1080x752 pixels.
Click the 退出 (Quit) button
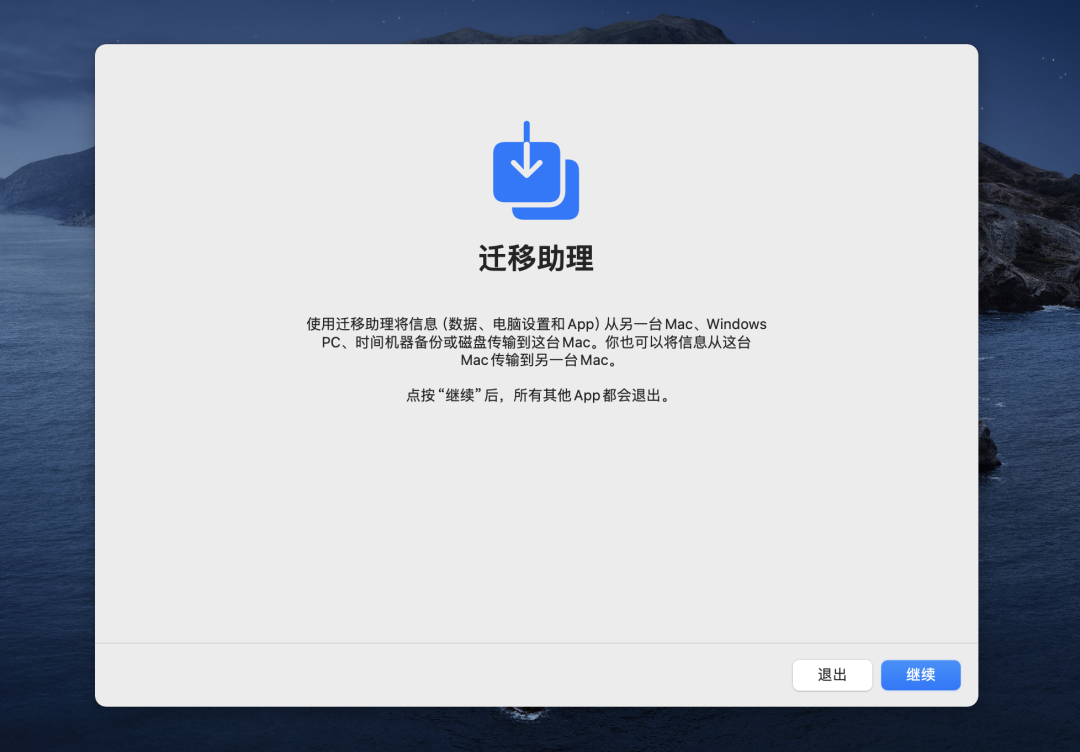click(832, 675)
